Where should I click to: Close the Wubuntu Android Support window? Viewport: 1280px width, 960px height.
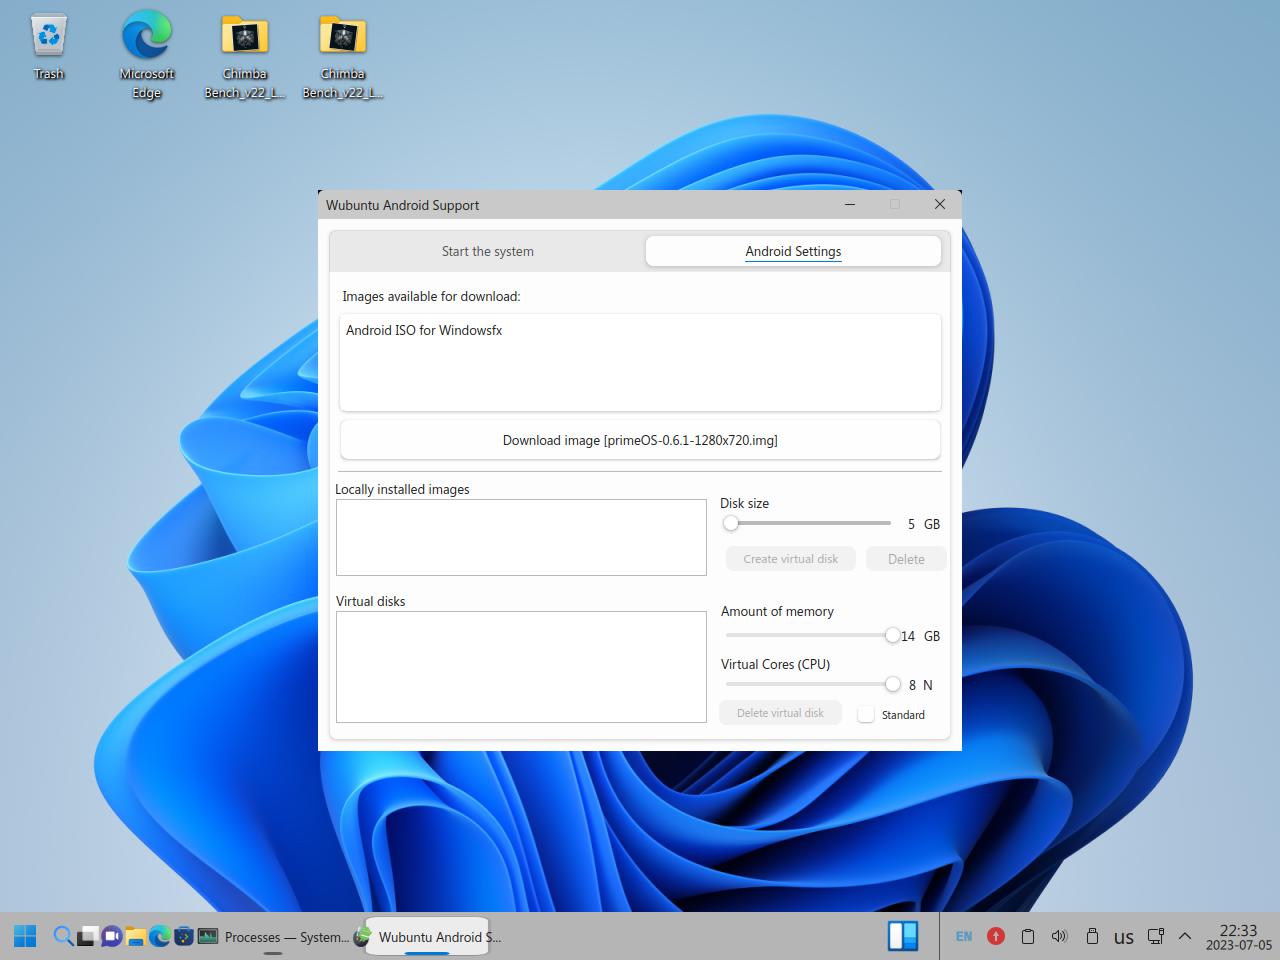(x=940, y=204)
